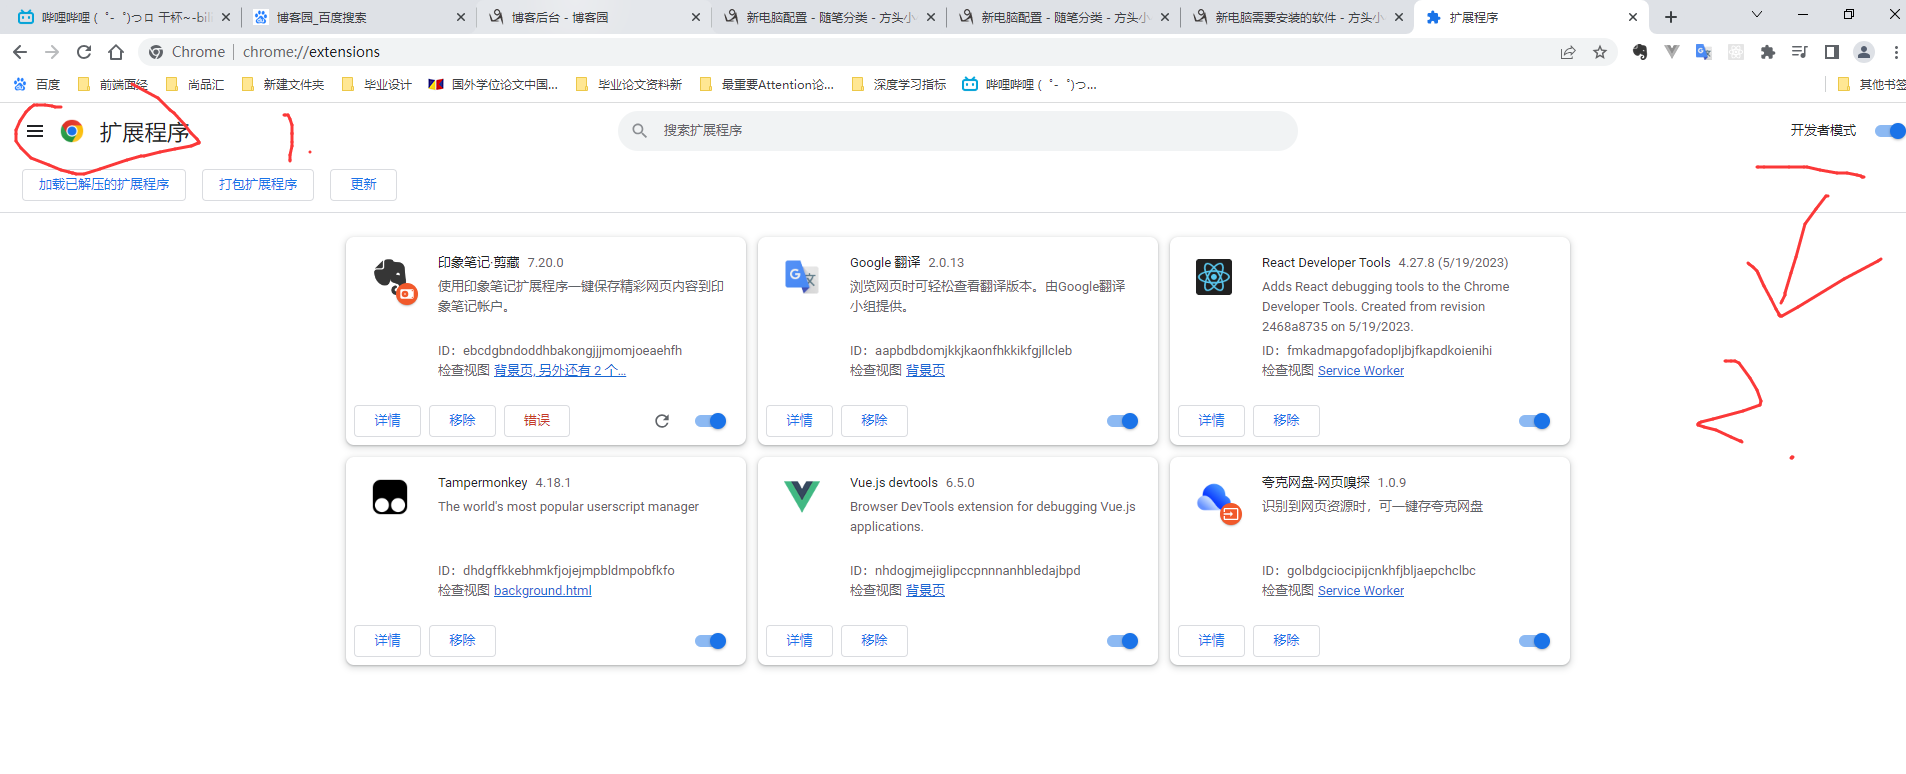Toggle the 夸克网盘-网页嗅探 extension off
This screenshot has height=774, width=1906.
pos(1535,641)
